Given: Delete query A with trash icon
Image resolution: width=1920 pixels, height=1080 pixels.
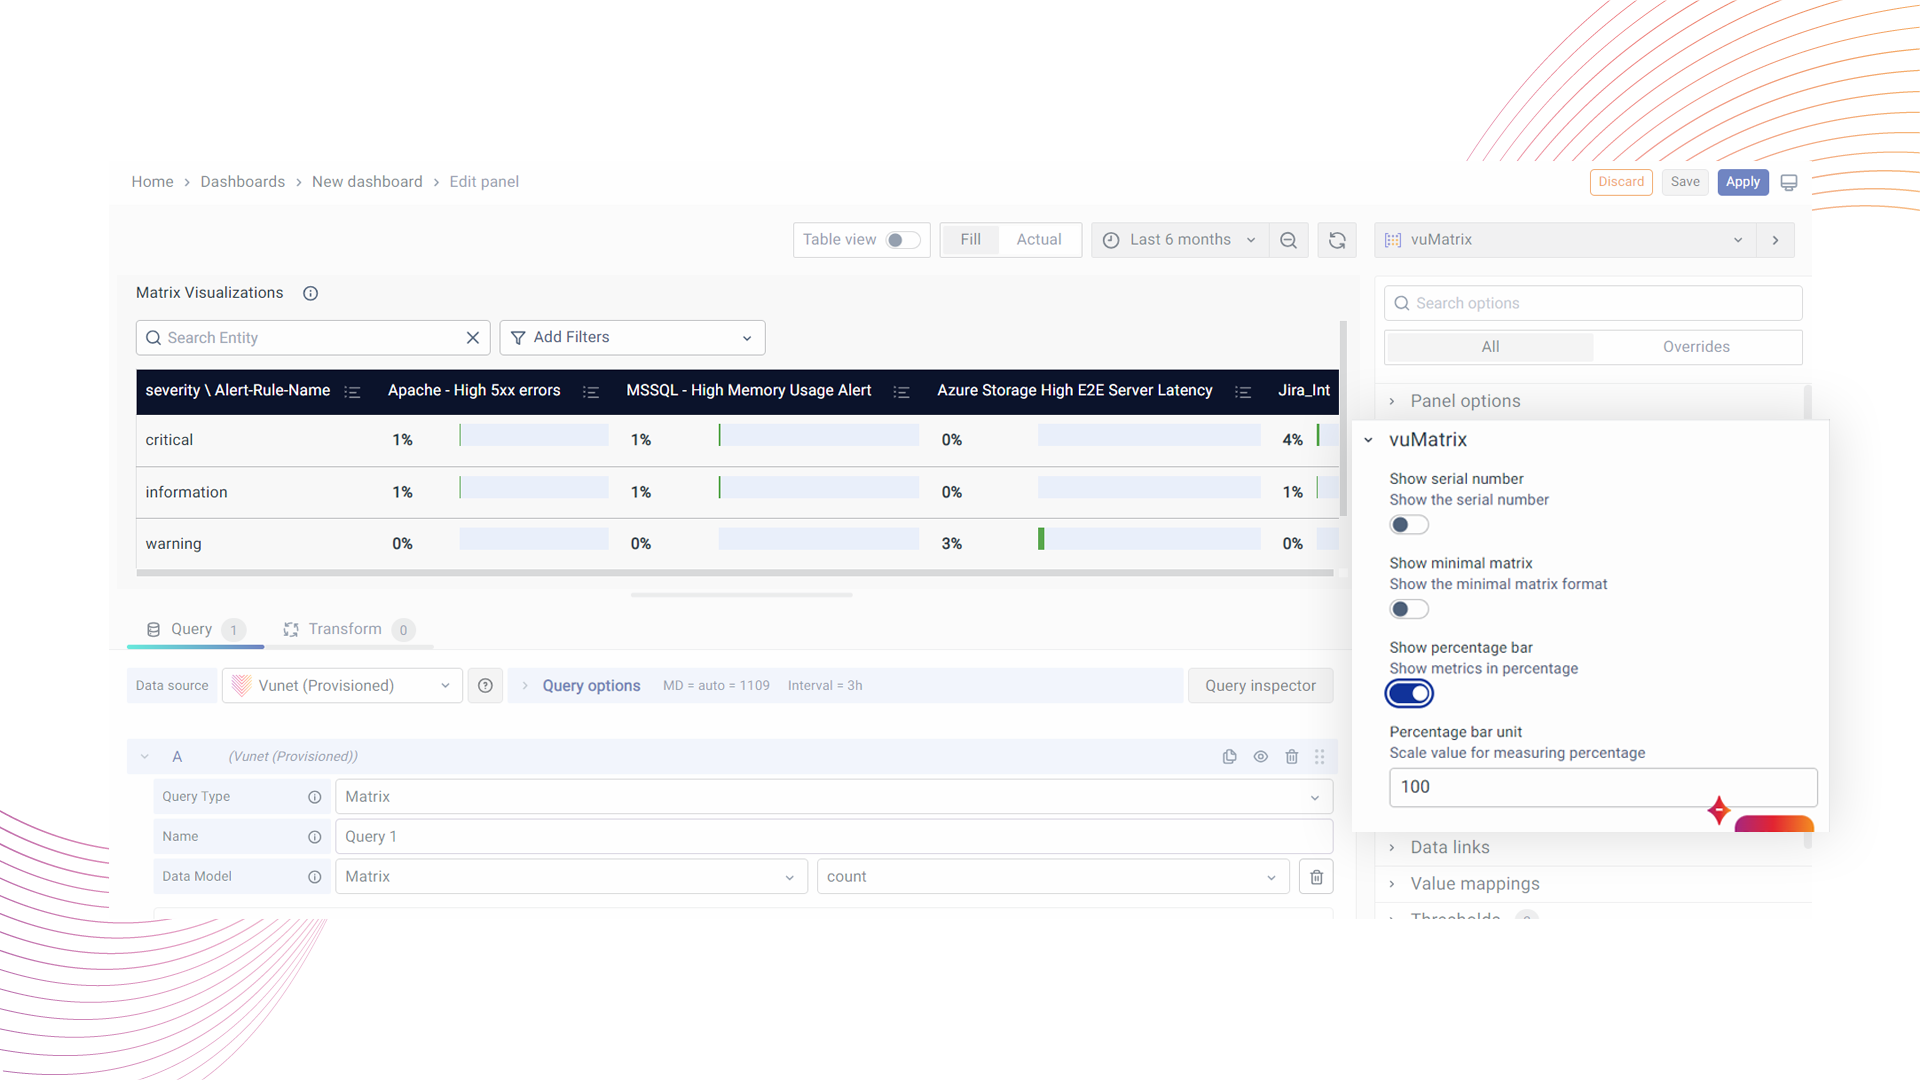Looking at the screenshot, I should click(1291, 757).
